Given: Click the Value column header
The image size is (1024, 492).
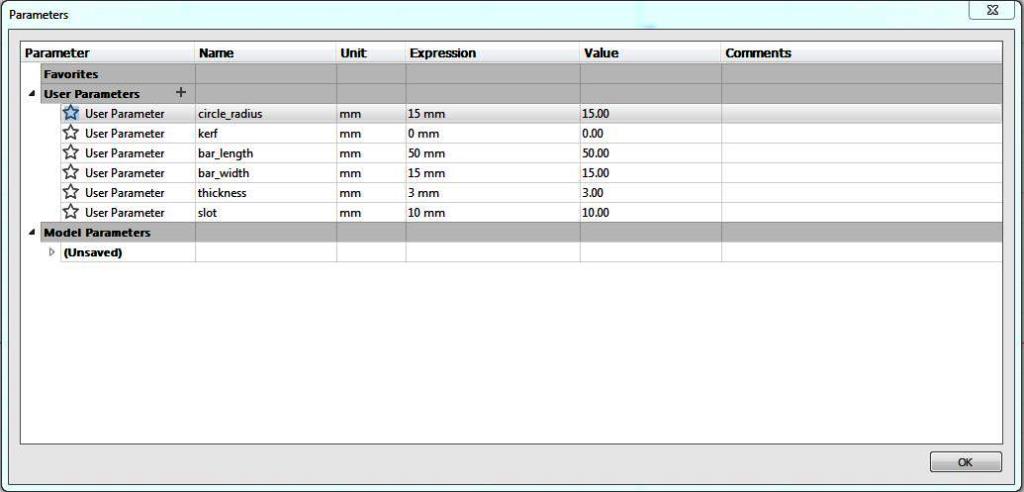Looking at the screenshot, I should coord(650,53).
